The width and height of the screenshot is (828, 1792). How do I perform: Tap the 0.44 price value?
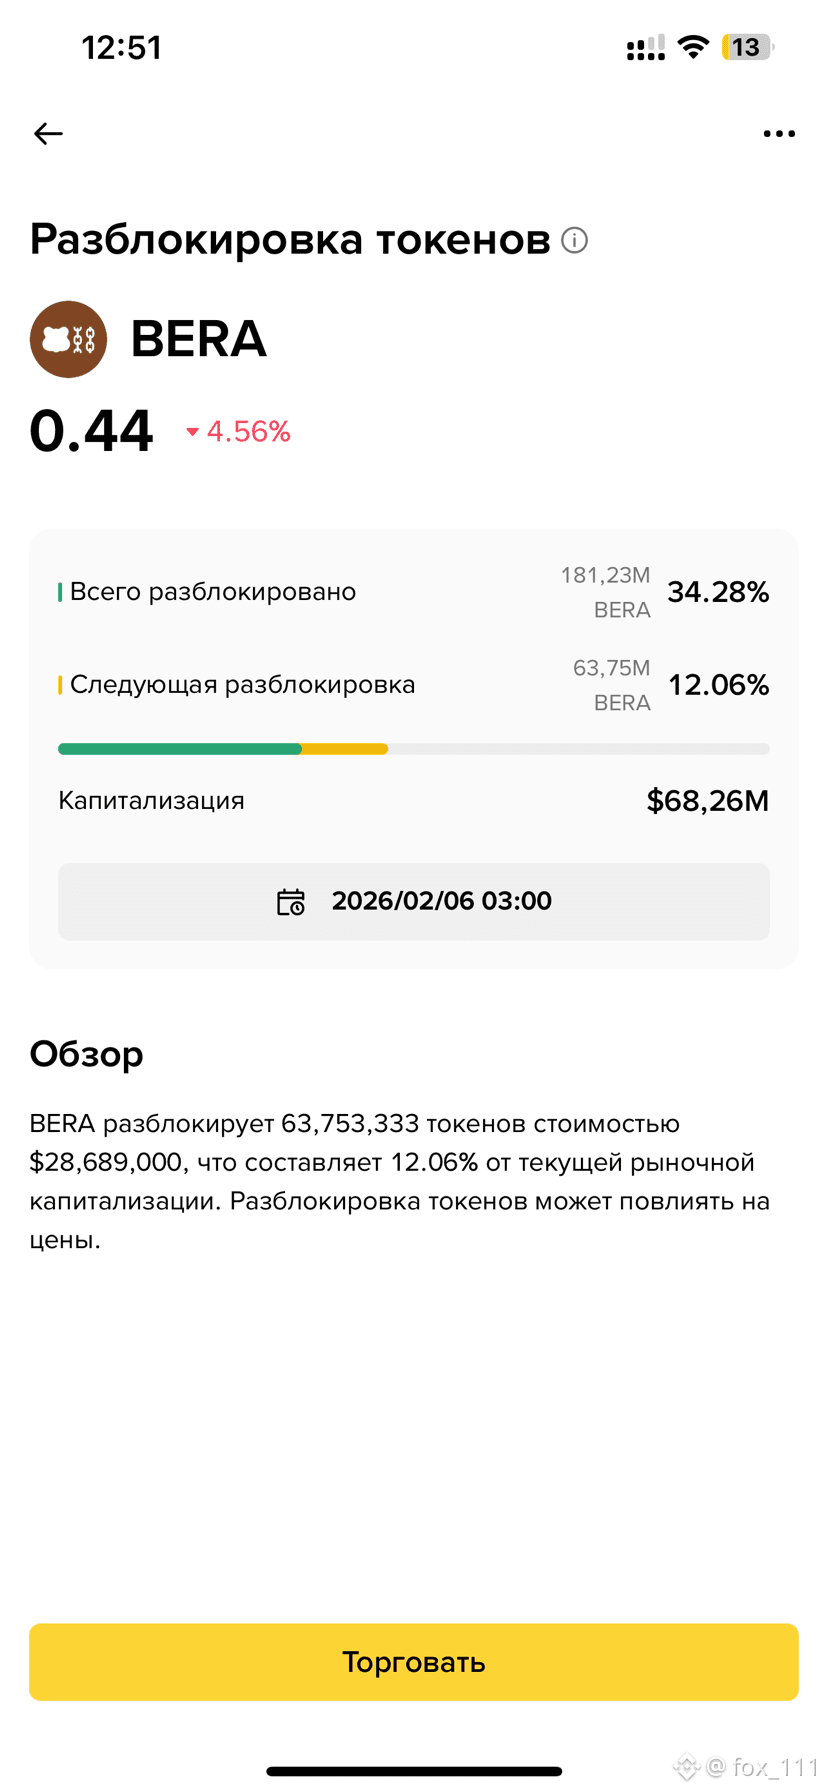click(91, 432)
